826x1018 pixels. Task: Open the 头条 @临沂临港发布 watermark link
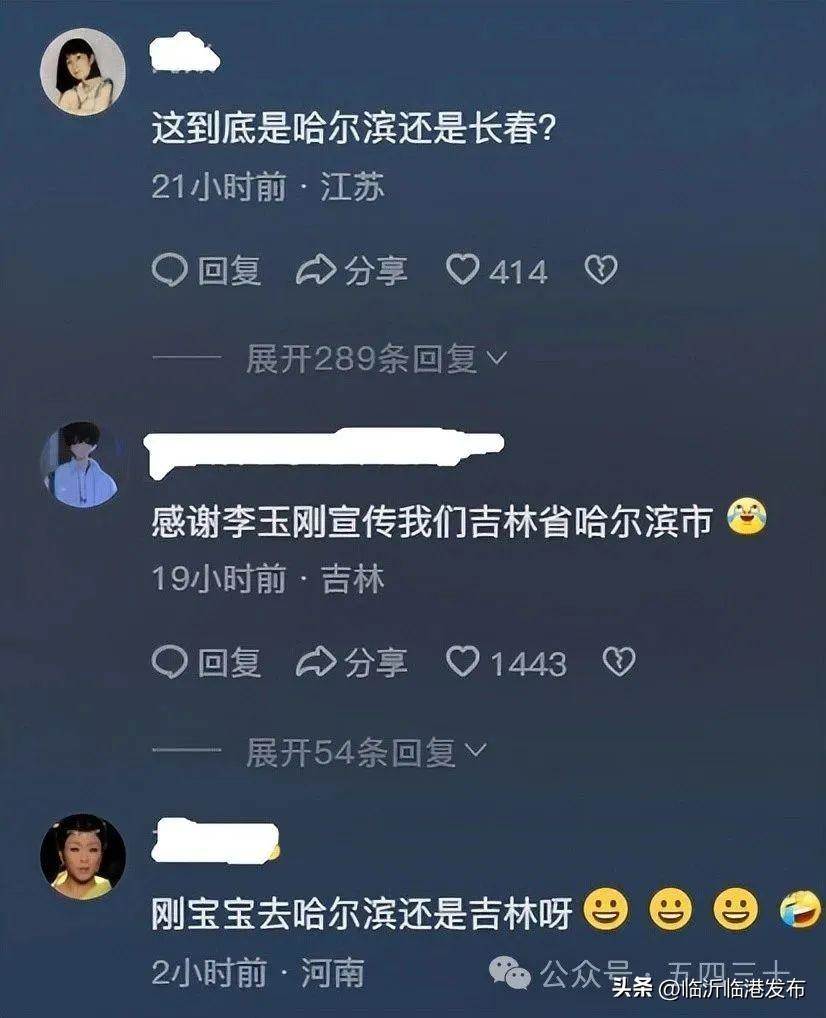(x=709, y=989)
